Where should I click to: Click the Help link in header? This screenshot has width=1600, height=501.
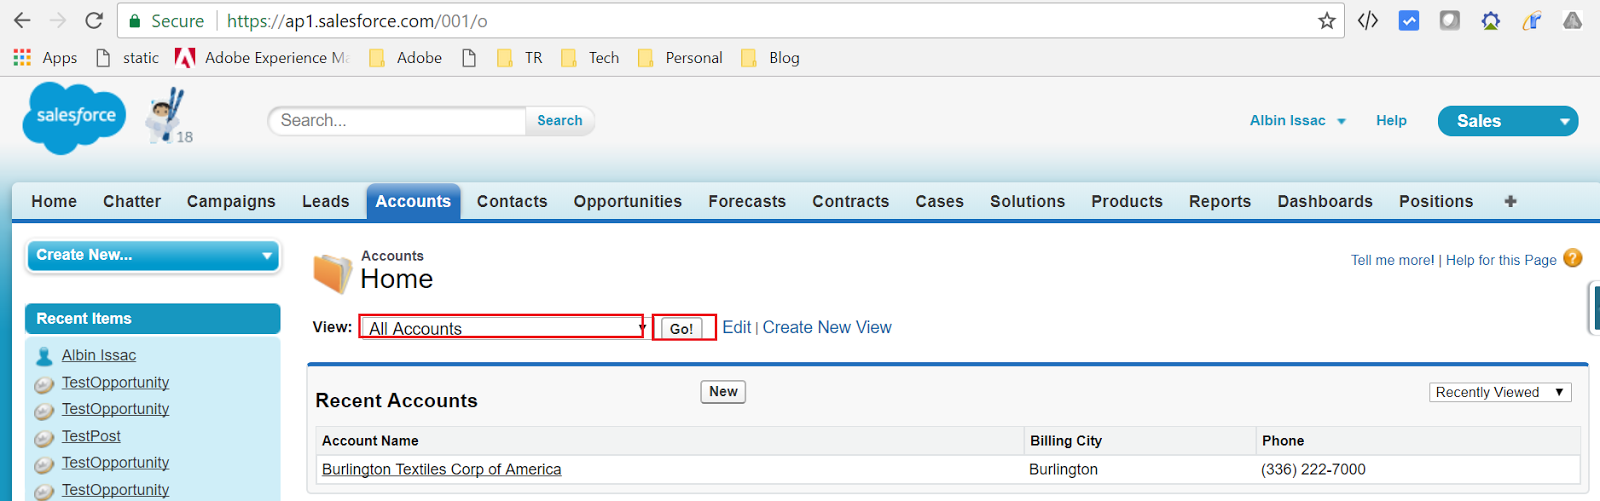tap(1391, 120)
